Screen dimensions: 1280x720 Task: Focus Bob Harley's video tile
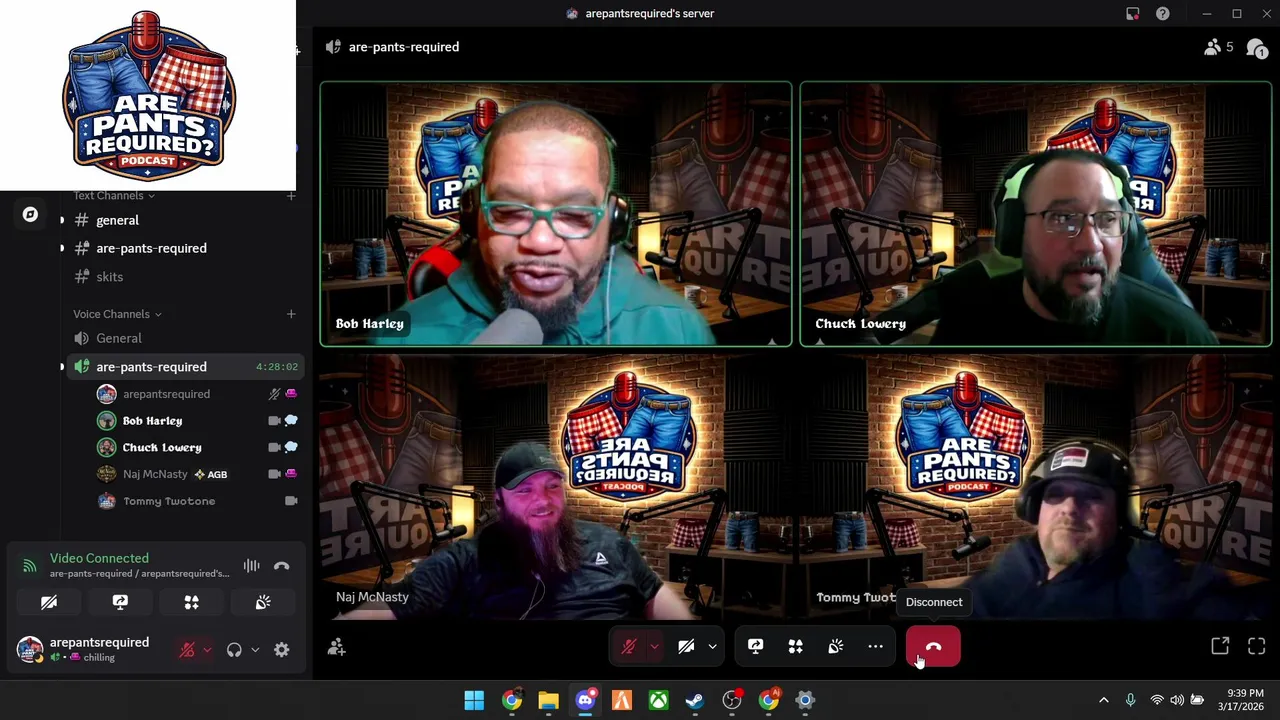click(556, 214)
